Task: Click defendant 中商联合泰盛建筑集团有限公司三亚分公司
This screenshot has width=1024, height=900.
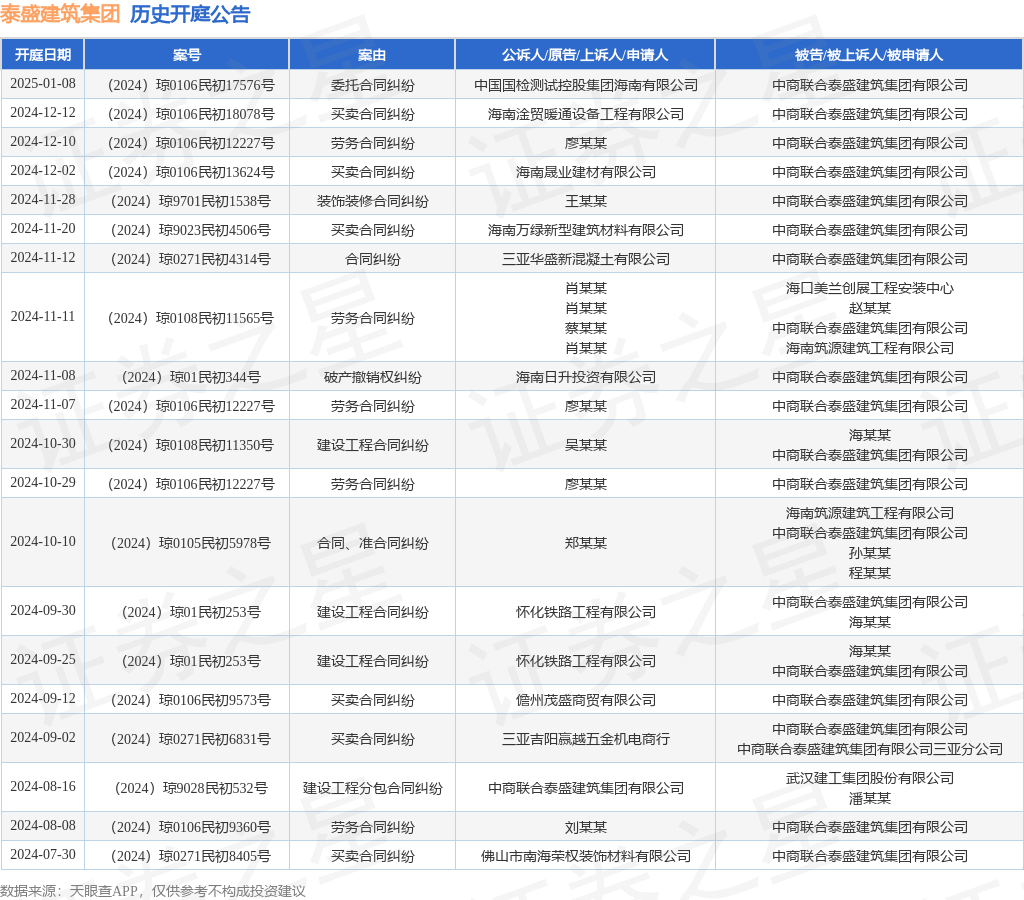Action: click(869, 749)
